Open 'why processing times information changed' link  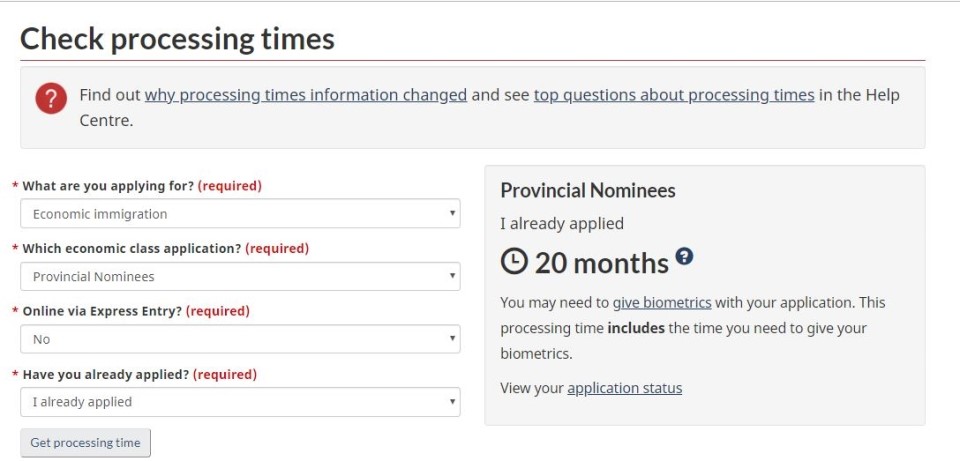pyautogui.click(x=306, y=96)
